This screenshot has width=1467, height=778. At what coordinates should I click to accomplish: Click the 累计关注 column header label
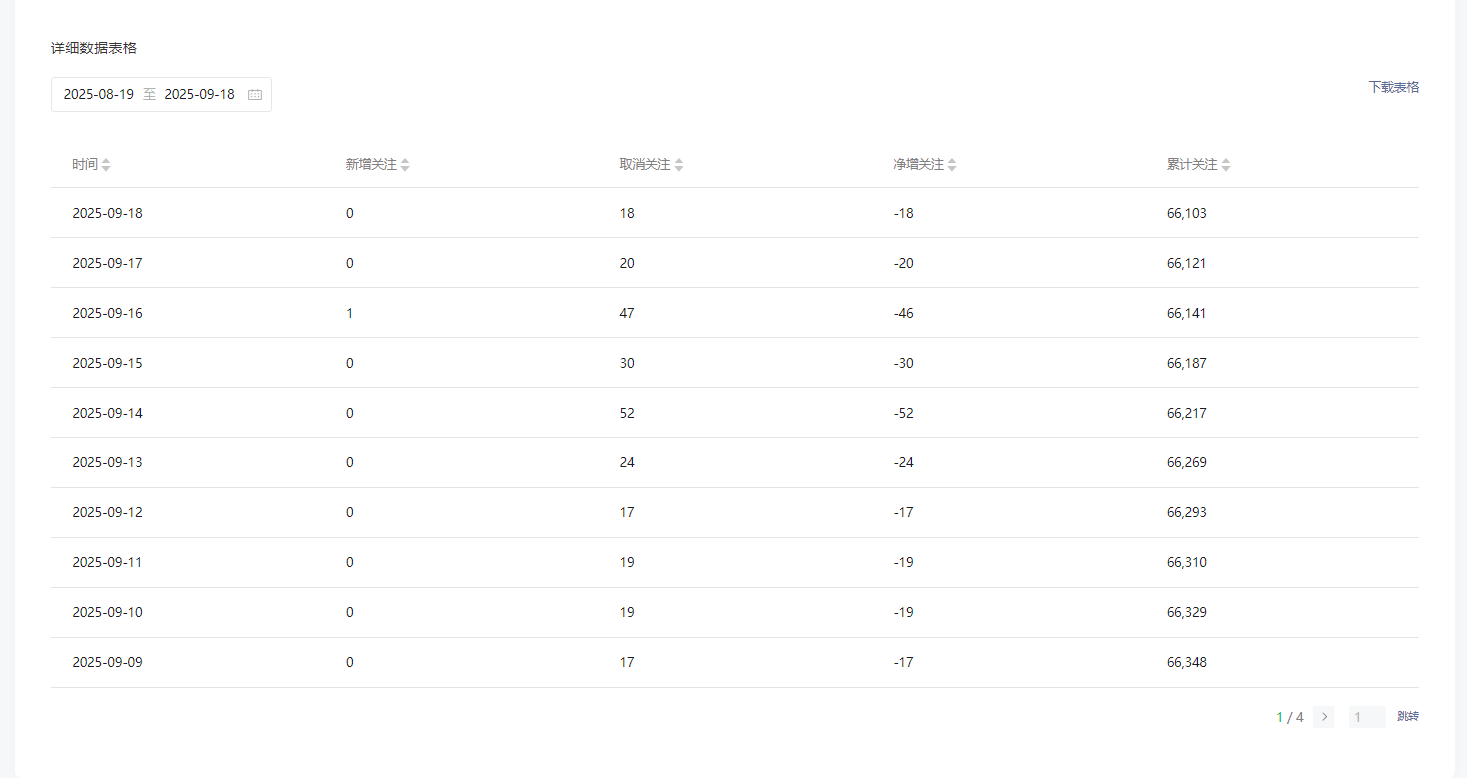[x=1192, y=165]
